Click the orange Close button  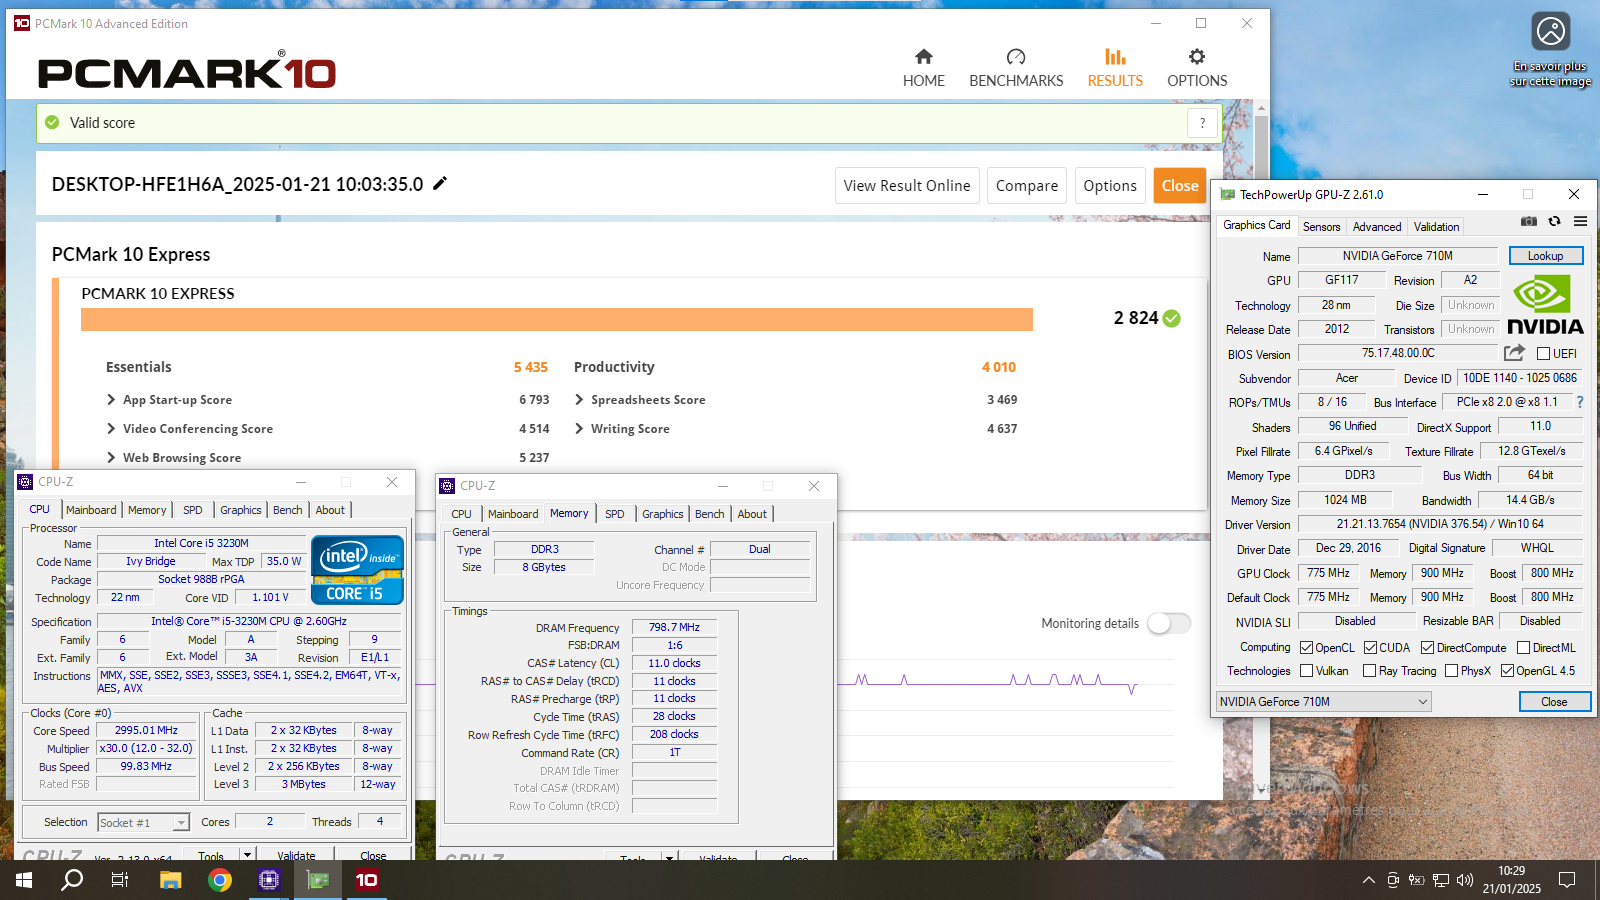click(1180, 186)
